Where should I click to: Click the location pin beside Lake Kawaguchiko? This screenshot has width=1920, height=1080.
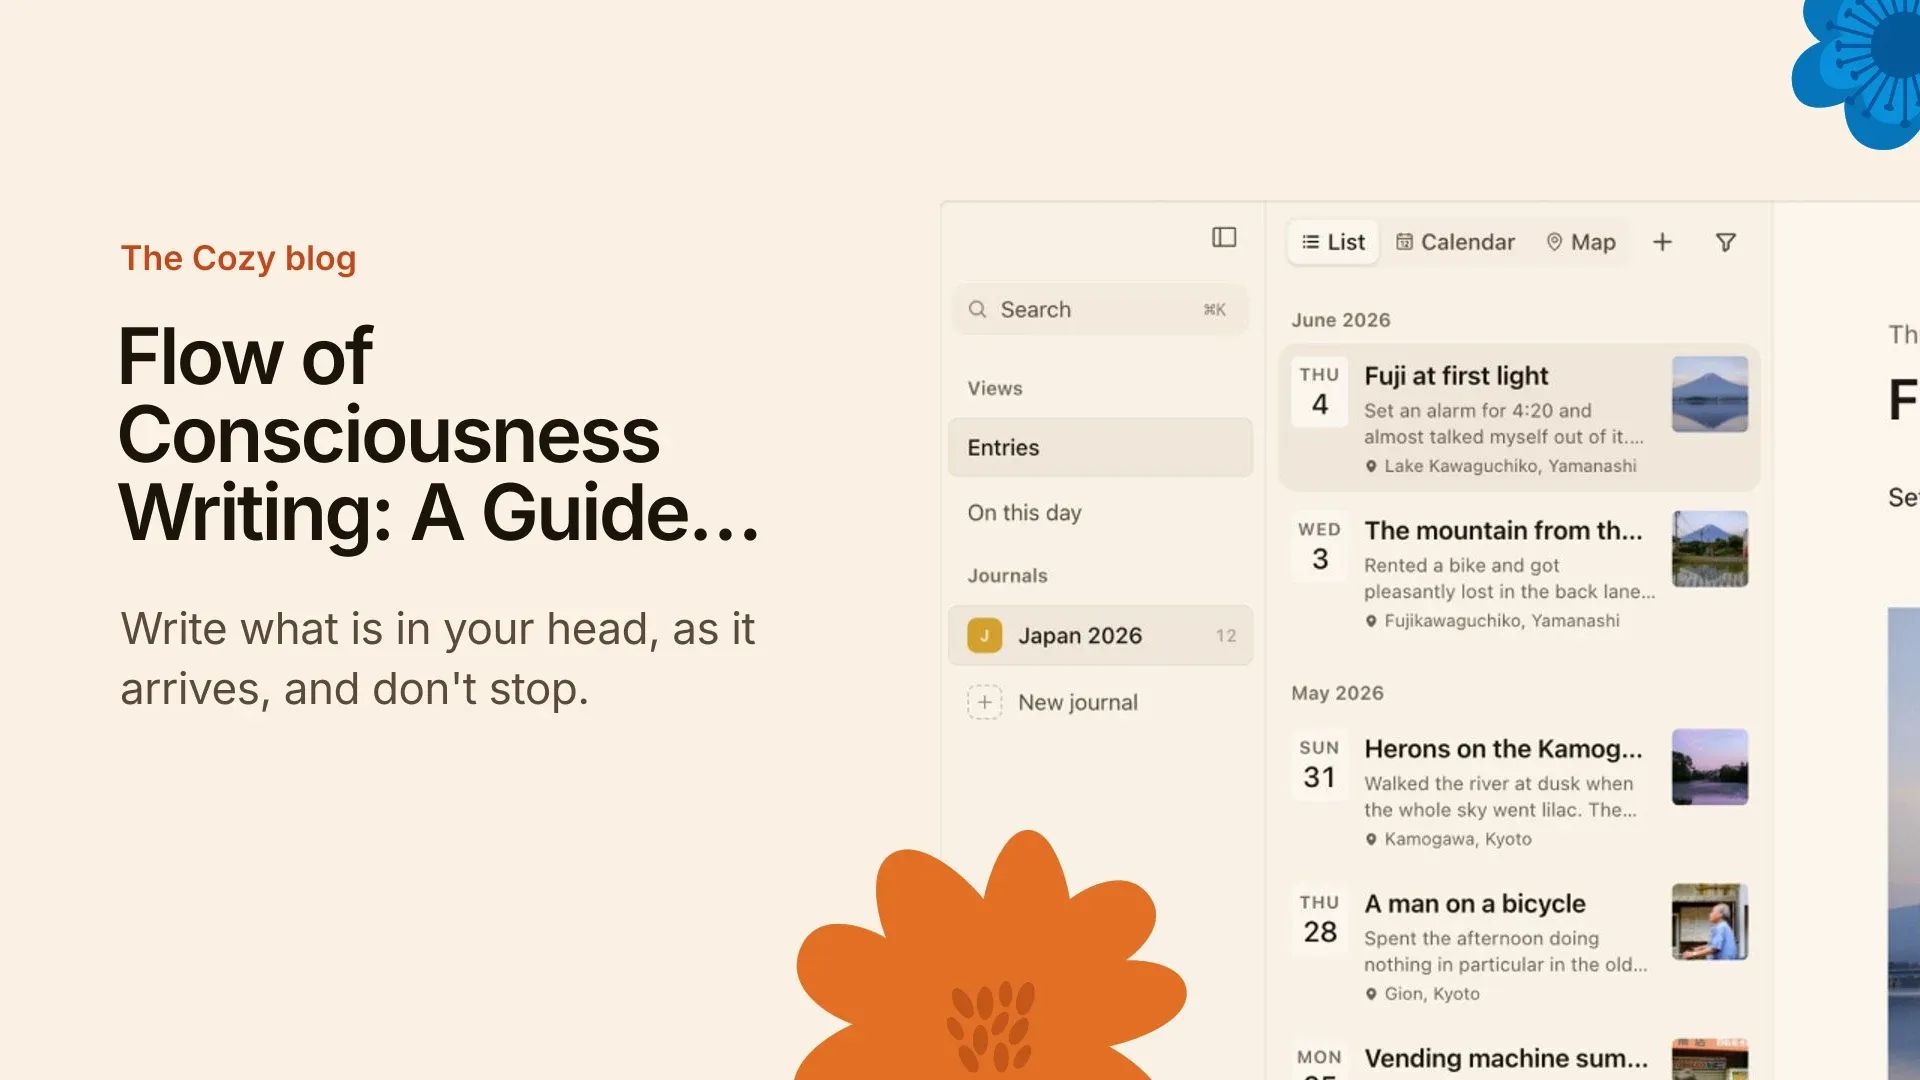coord(1371,466)
